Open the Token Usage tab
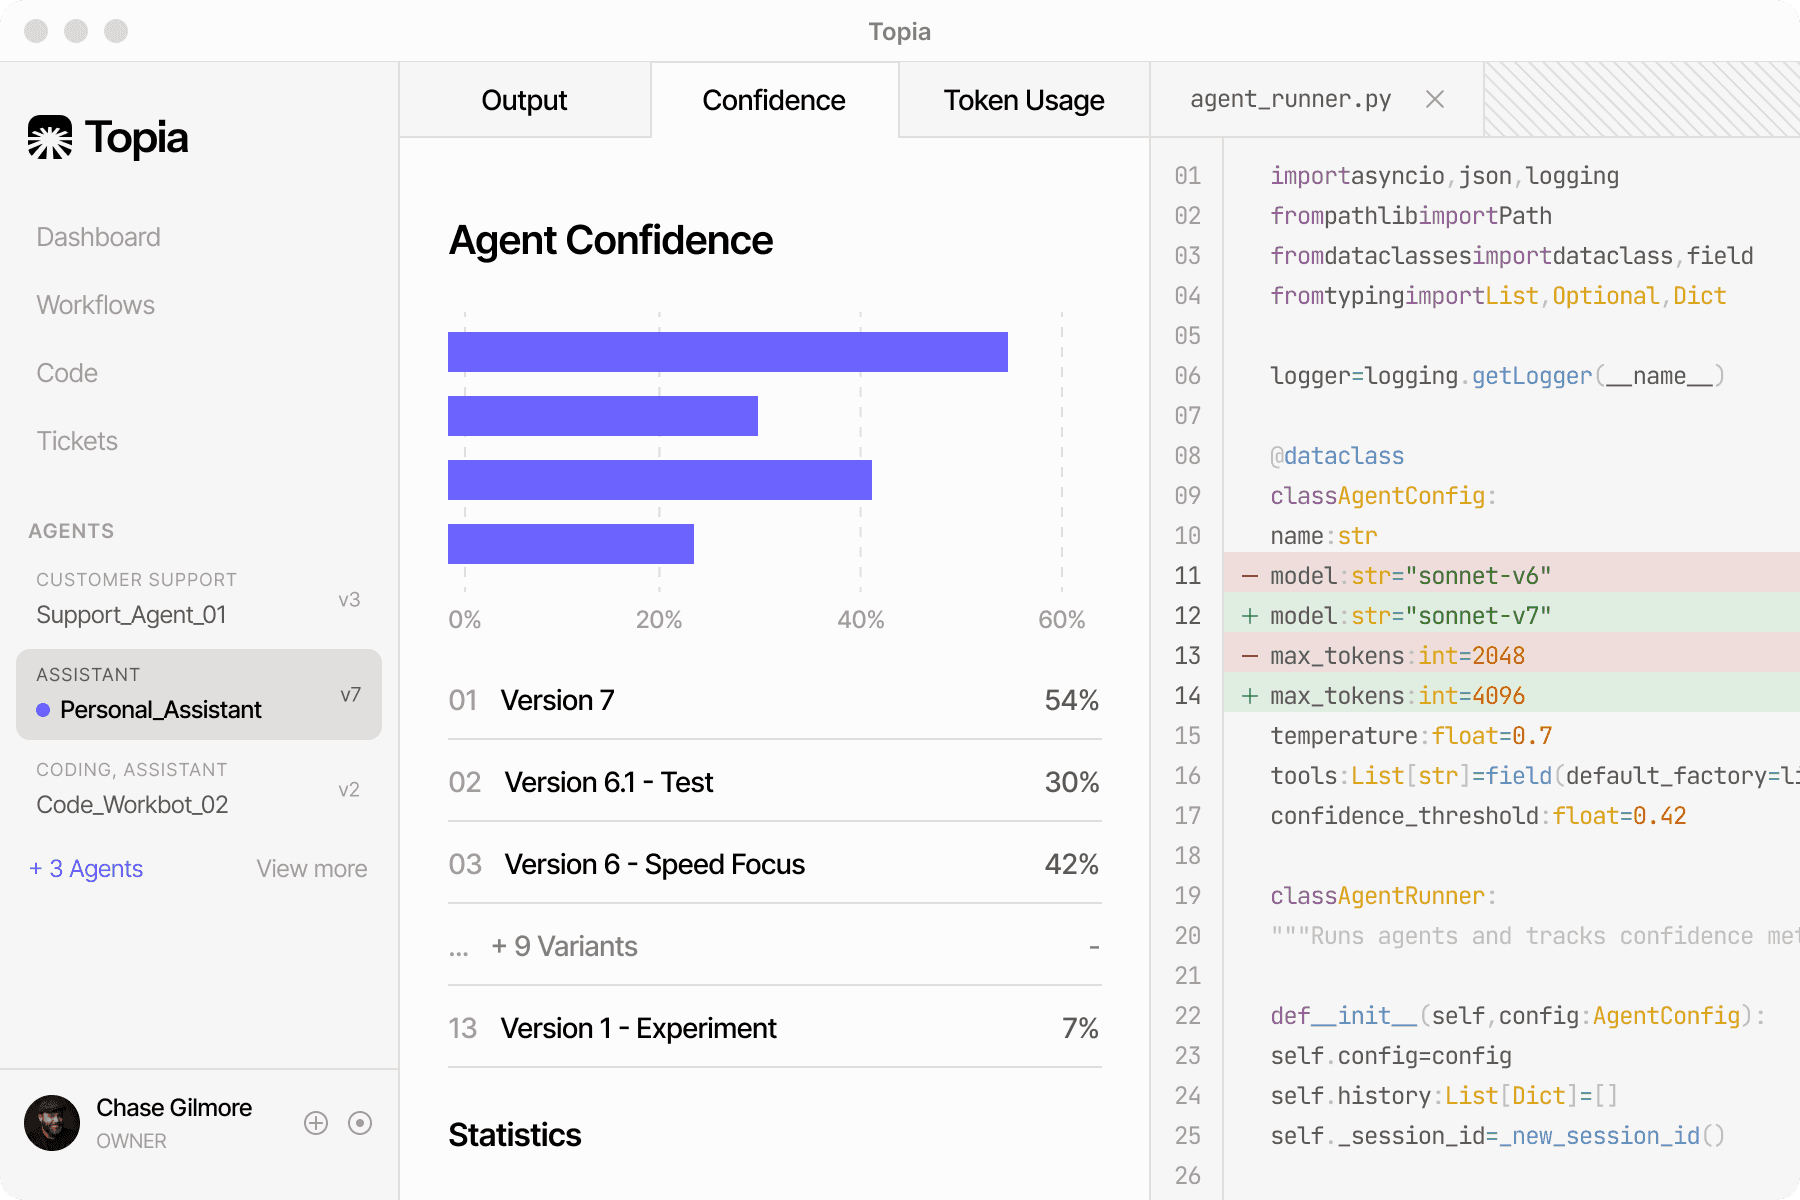1800x1200 pixels. [1024, 100]
